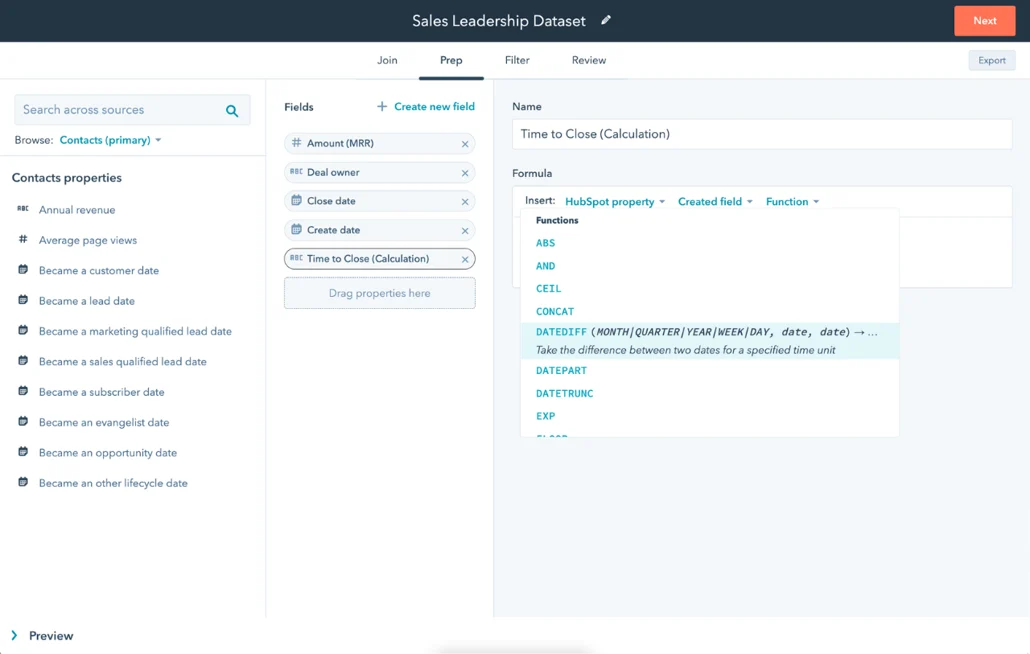Switch to the Join tab
This screenshot has height=654, width=1030.
pyautogui.click(x=387, y=60)
